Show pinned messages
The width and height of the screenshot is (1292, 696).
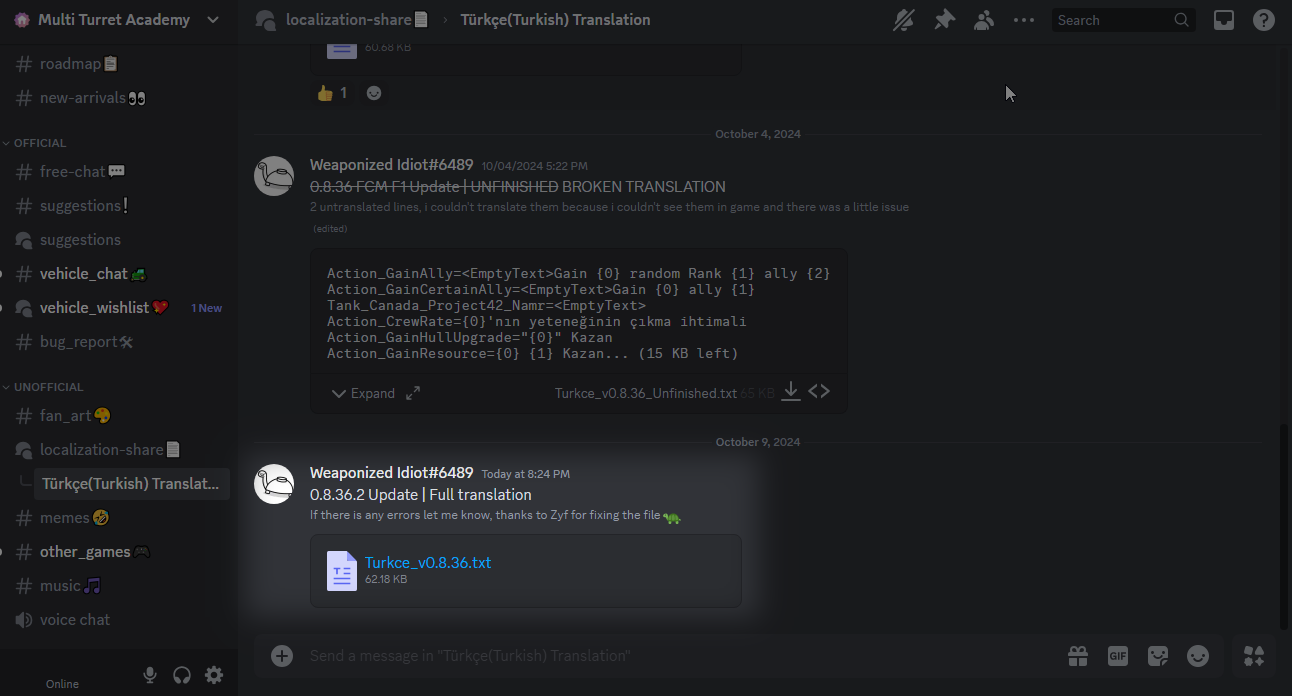coord(944,20)
